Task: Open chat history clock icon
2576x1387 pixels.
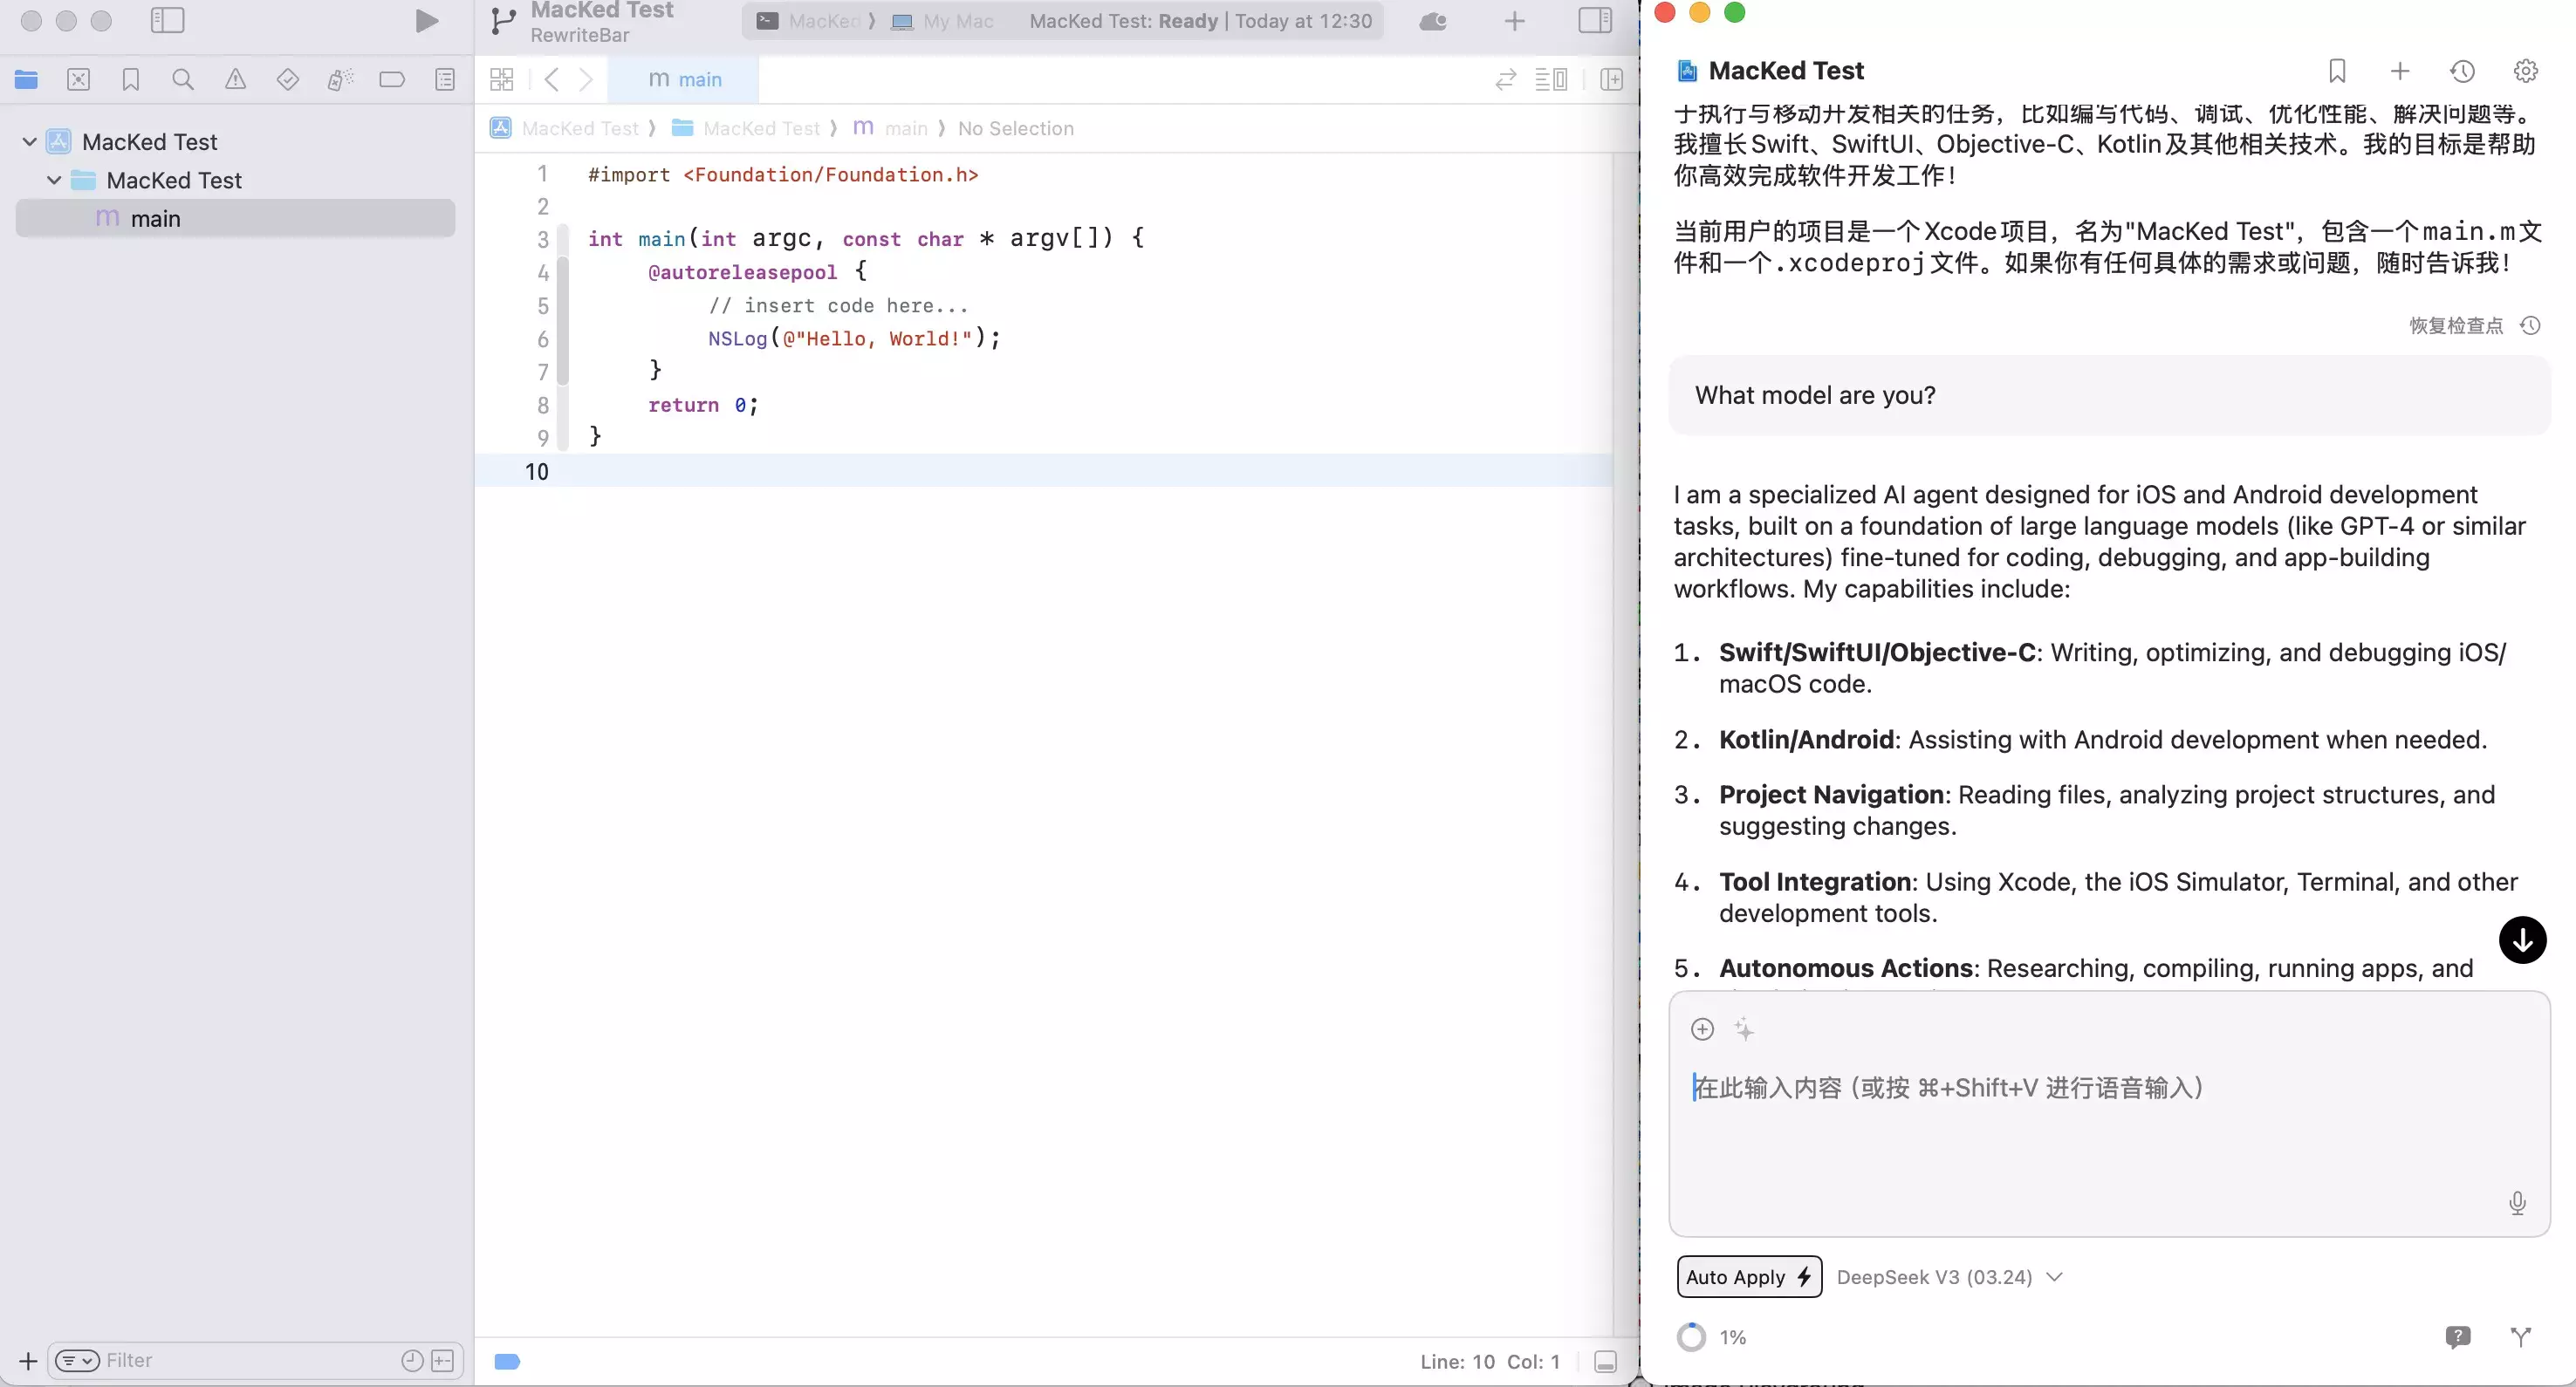Action: [x=2462, y=71]
